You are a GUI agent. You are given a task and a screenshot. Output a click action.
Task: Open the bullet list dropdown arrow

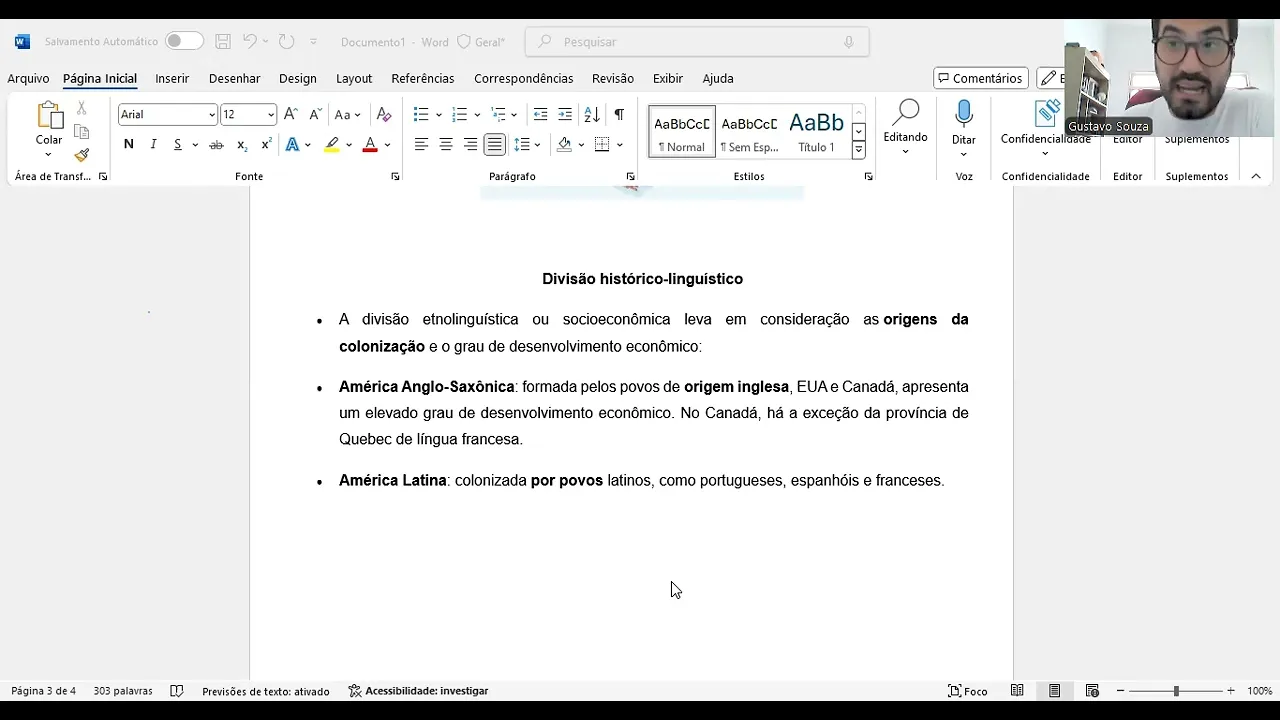click(438, 115)
